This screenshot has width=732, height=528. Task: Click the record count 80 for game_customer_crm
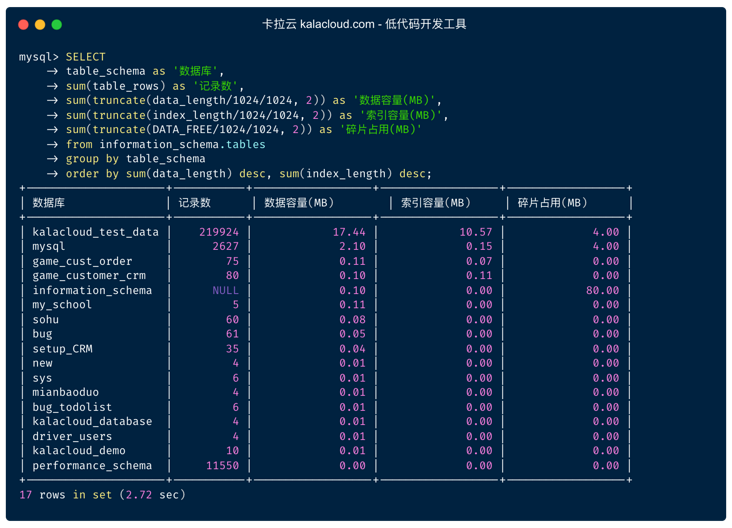232,276
